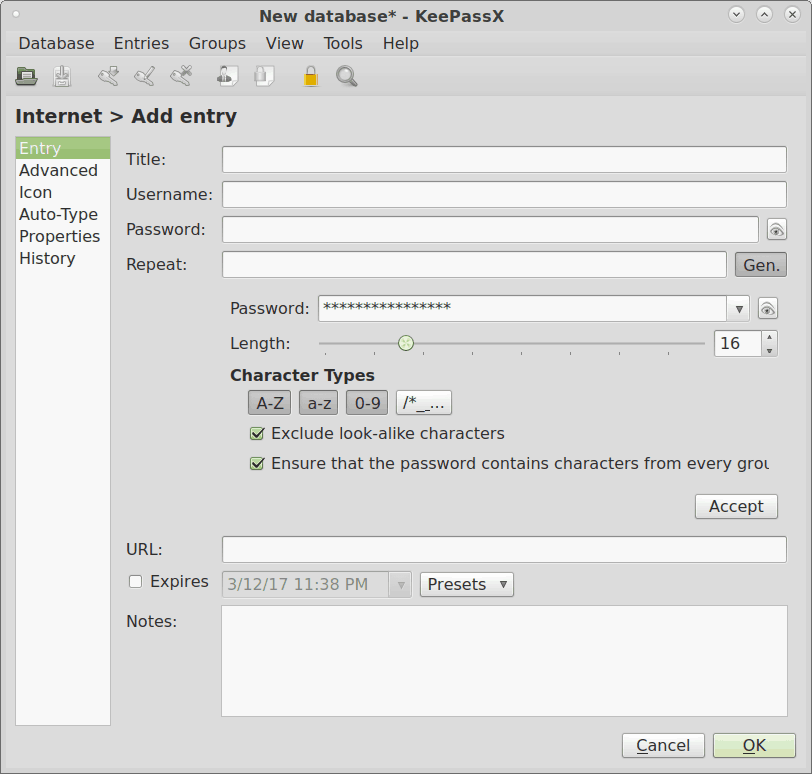Screen dimensions: 812x774
Task: Open the Entries menu
Action: point(141,43)
